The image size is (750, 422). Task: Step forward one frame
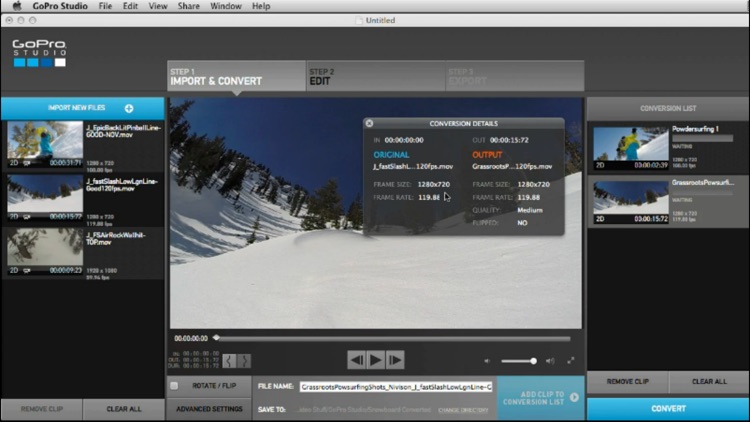[x=395, y=360]
